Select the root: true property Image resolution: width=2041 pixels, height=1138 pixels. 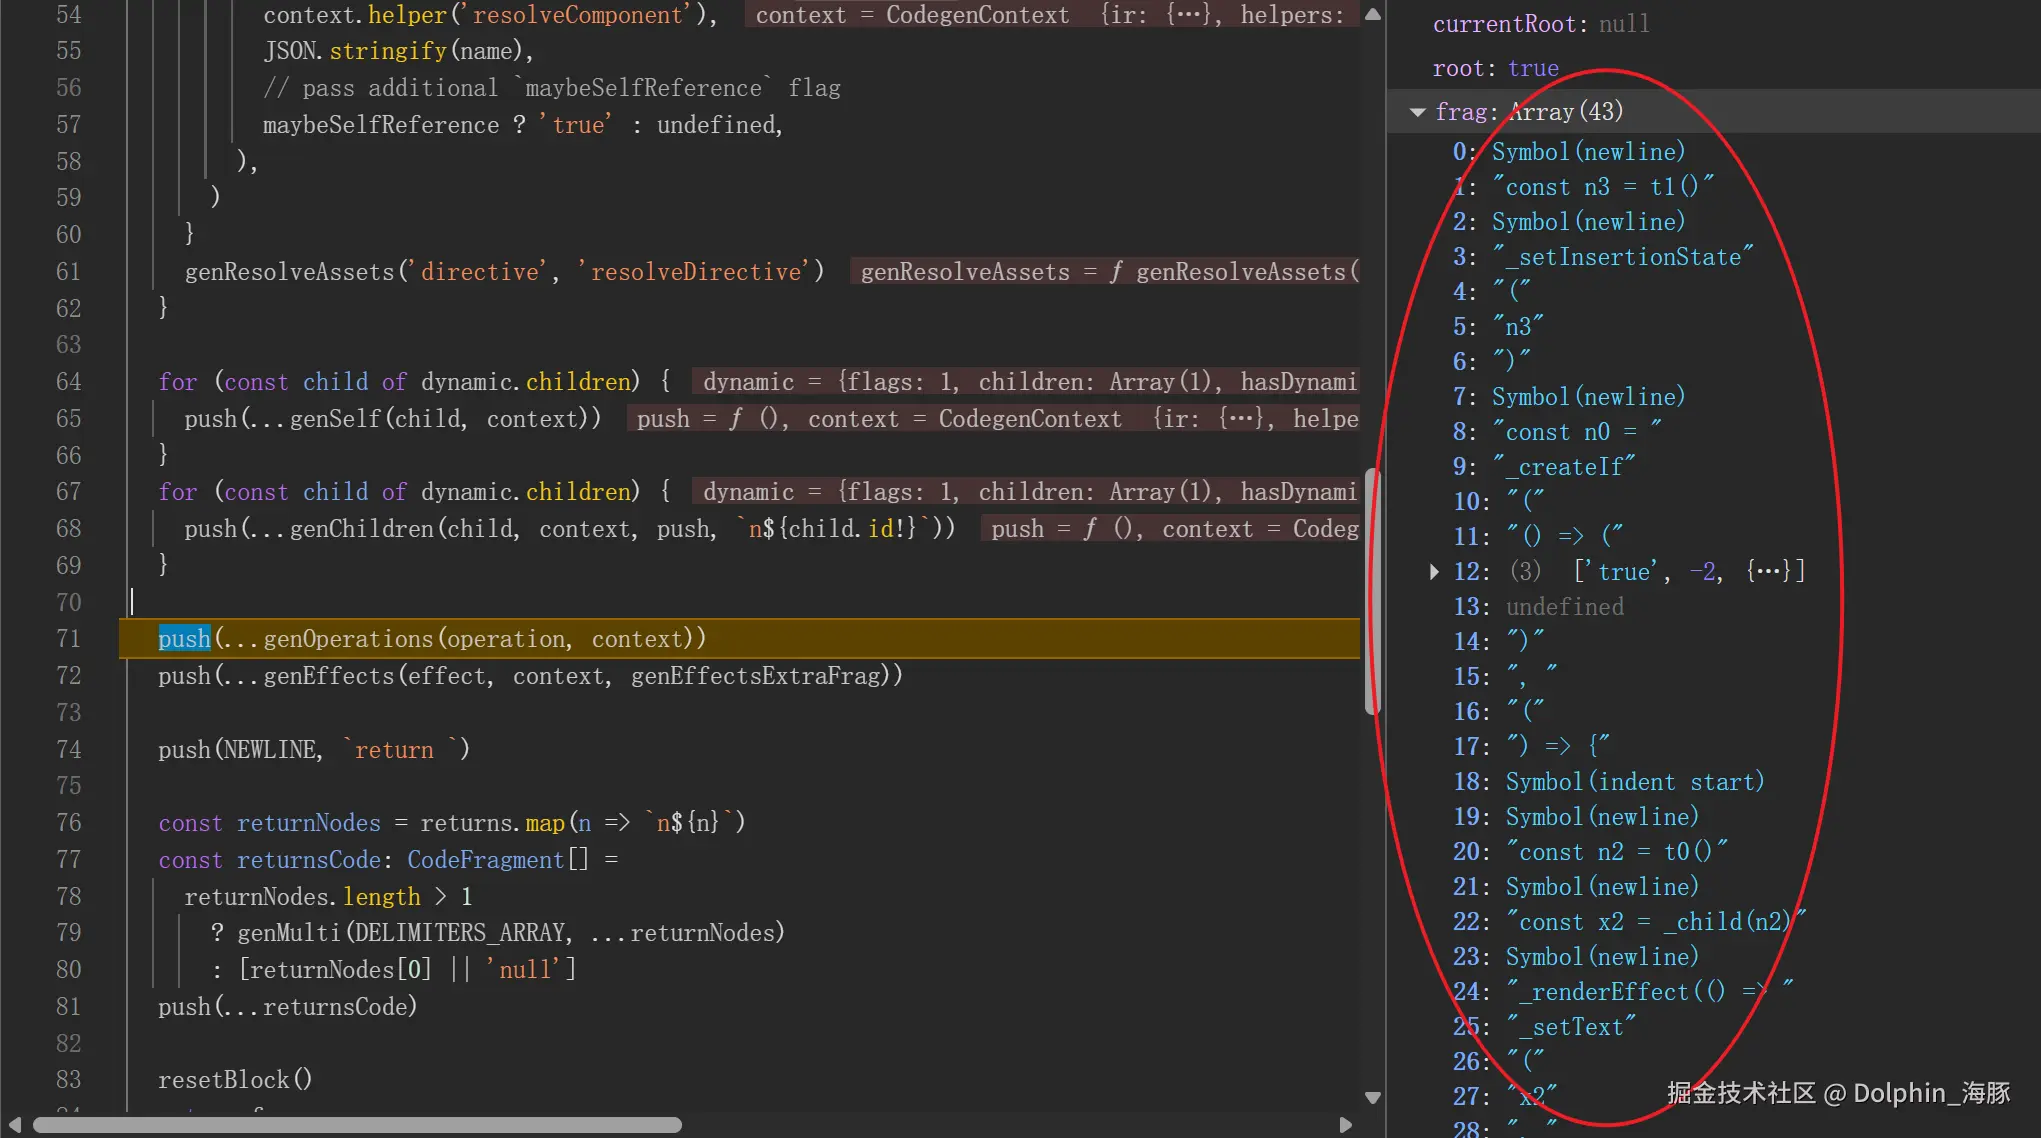tap(1495, 69)
